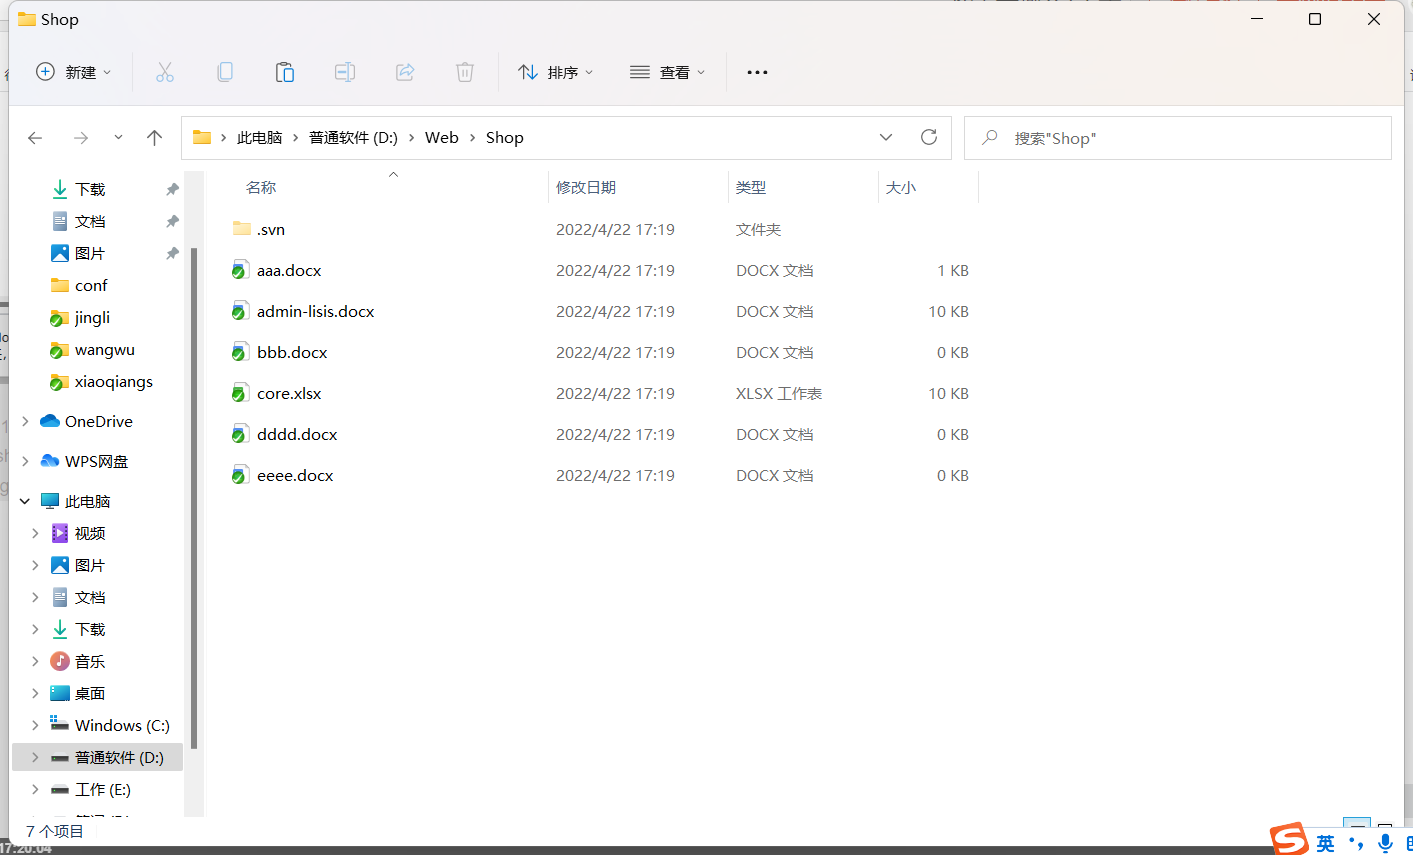Collapse the 此电脑 tree node
The height and width of the screenshot is (855, 1413).
click(x=25, y=501)
